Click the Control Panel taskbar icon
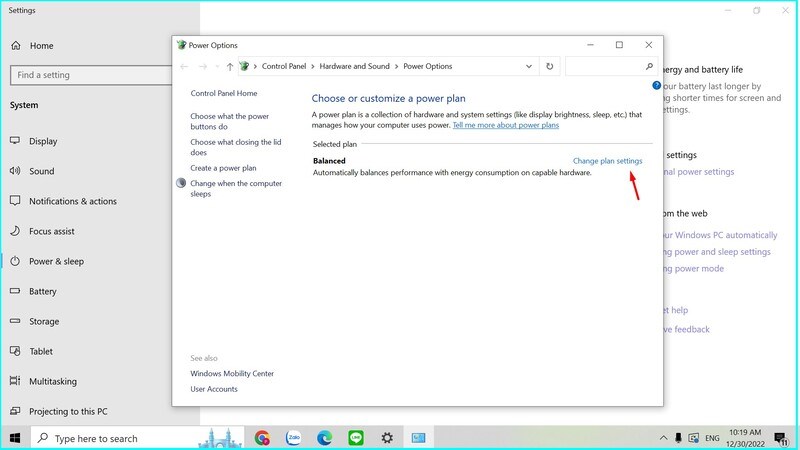 418,438
